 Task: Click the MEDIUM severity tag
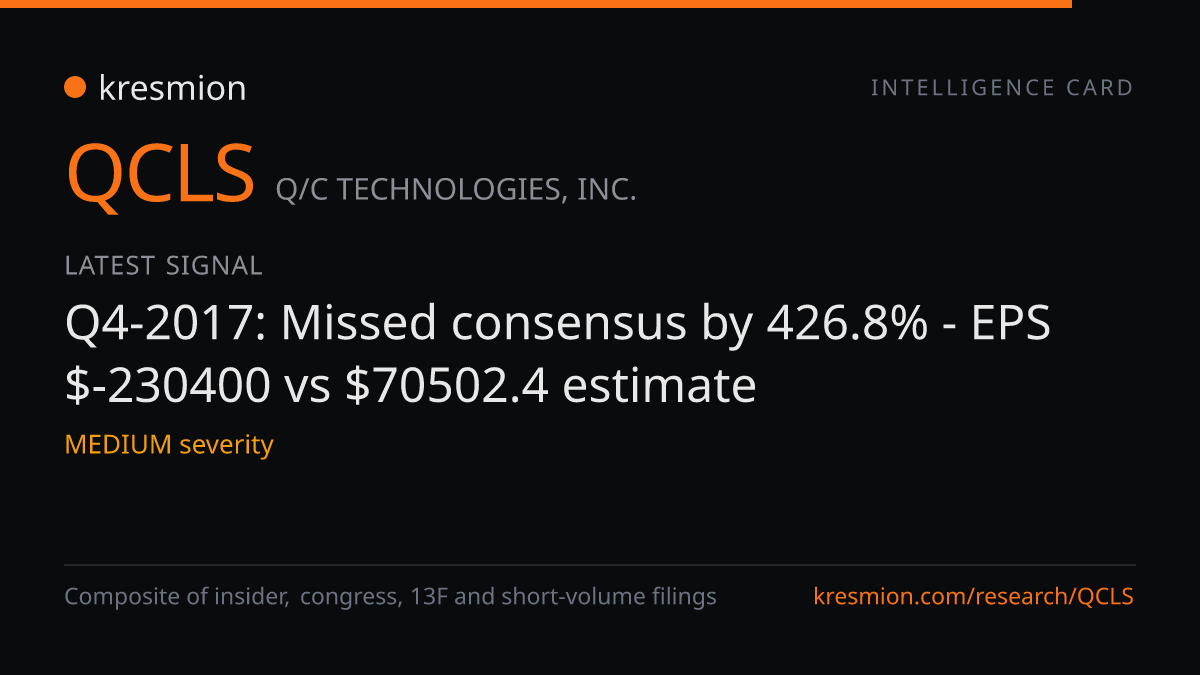click(169, 444)
